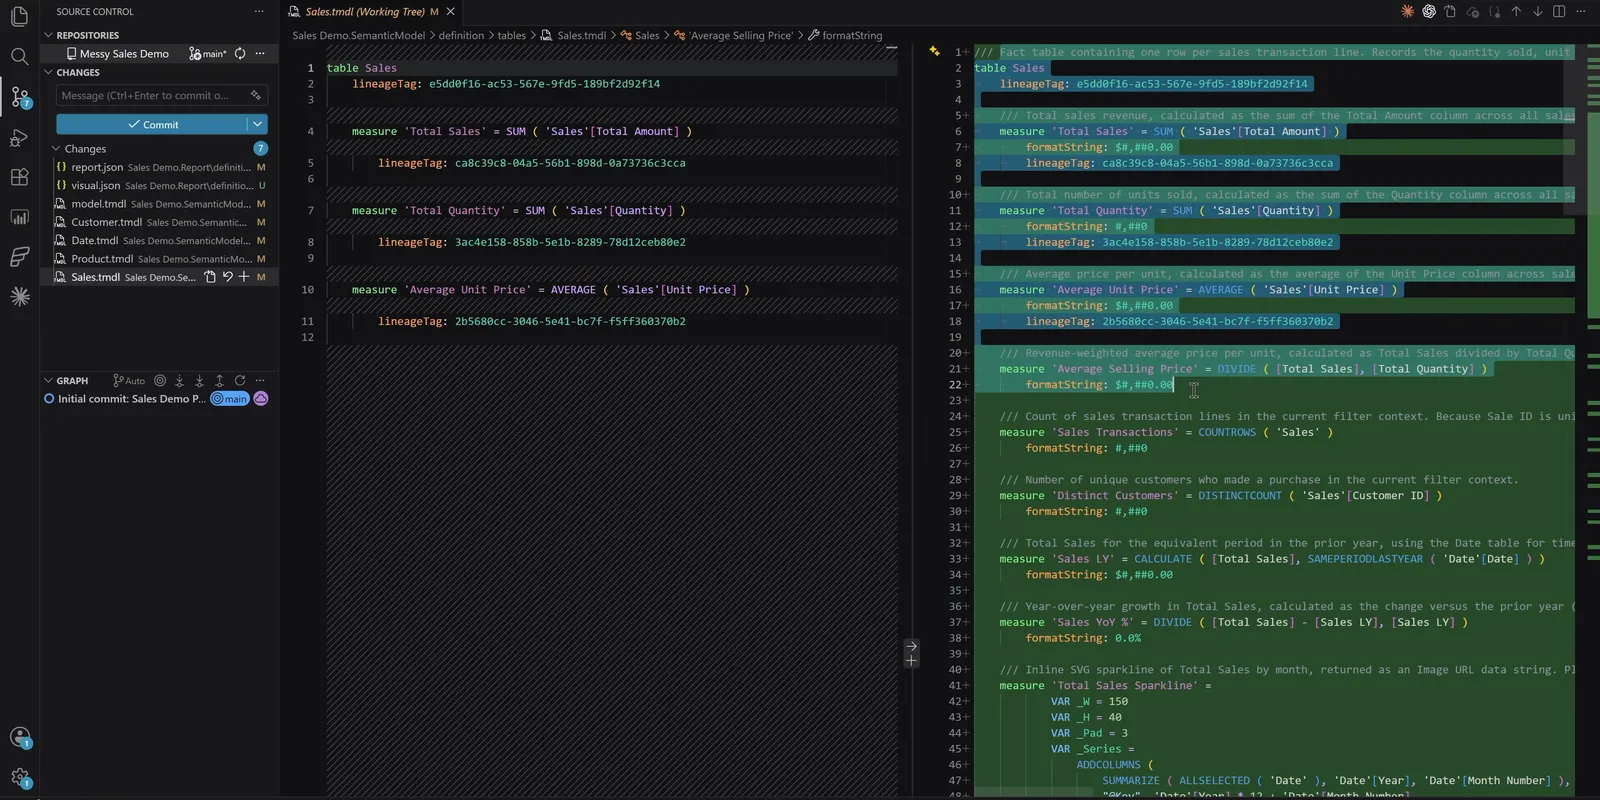Open the bar chart Power BI view

click(x=19, y=217)
